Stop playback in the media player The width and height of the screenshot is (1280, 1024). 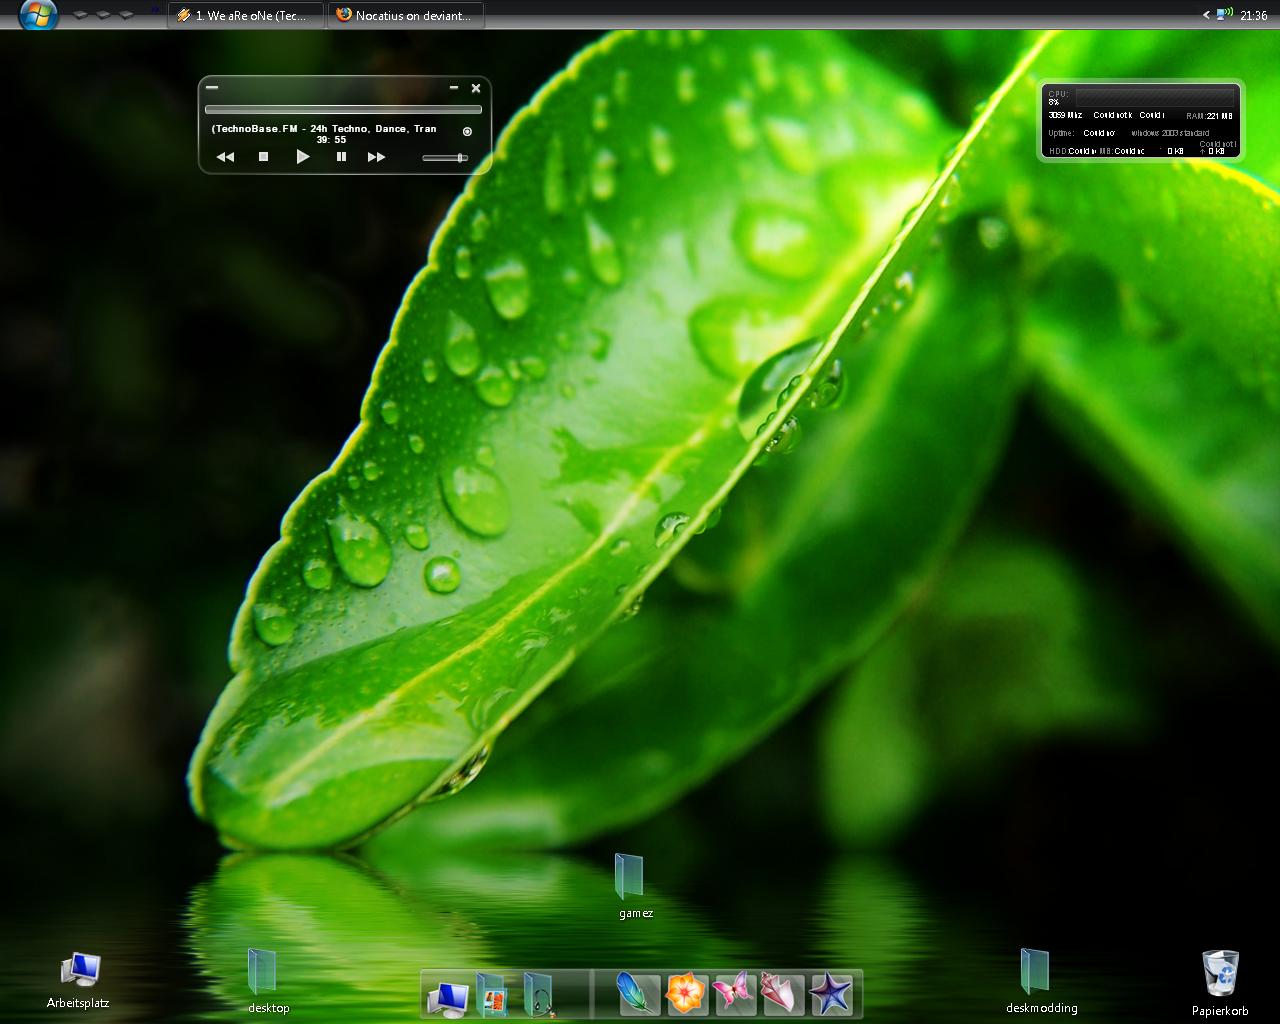263,157
